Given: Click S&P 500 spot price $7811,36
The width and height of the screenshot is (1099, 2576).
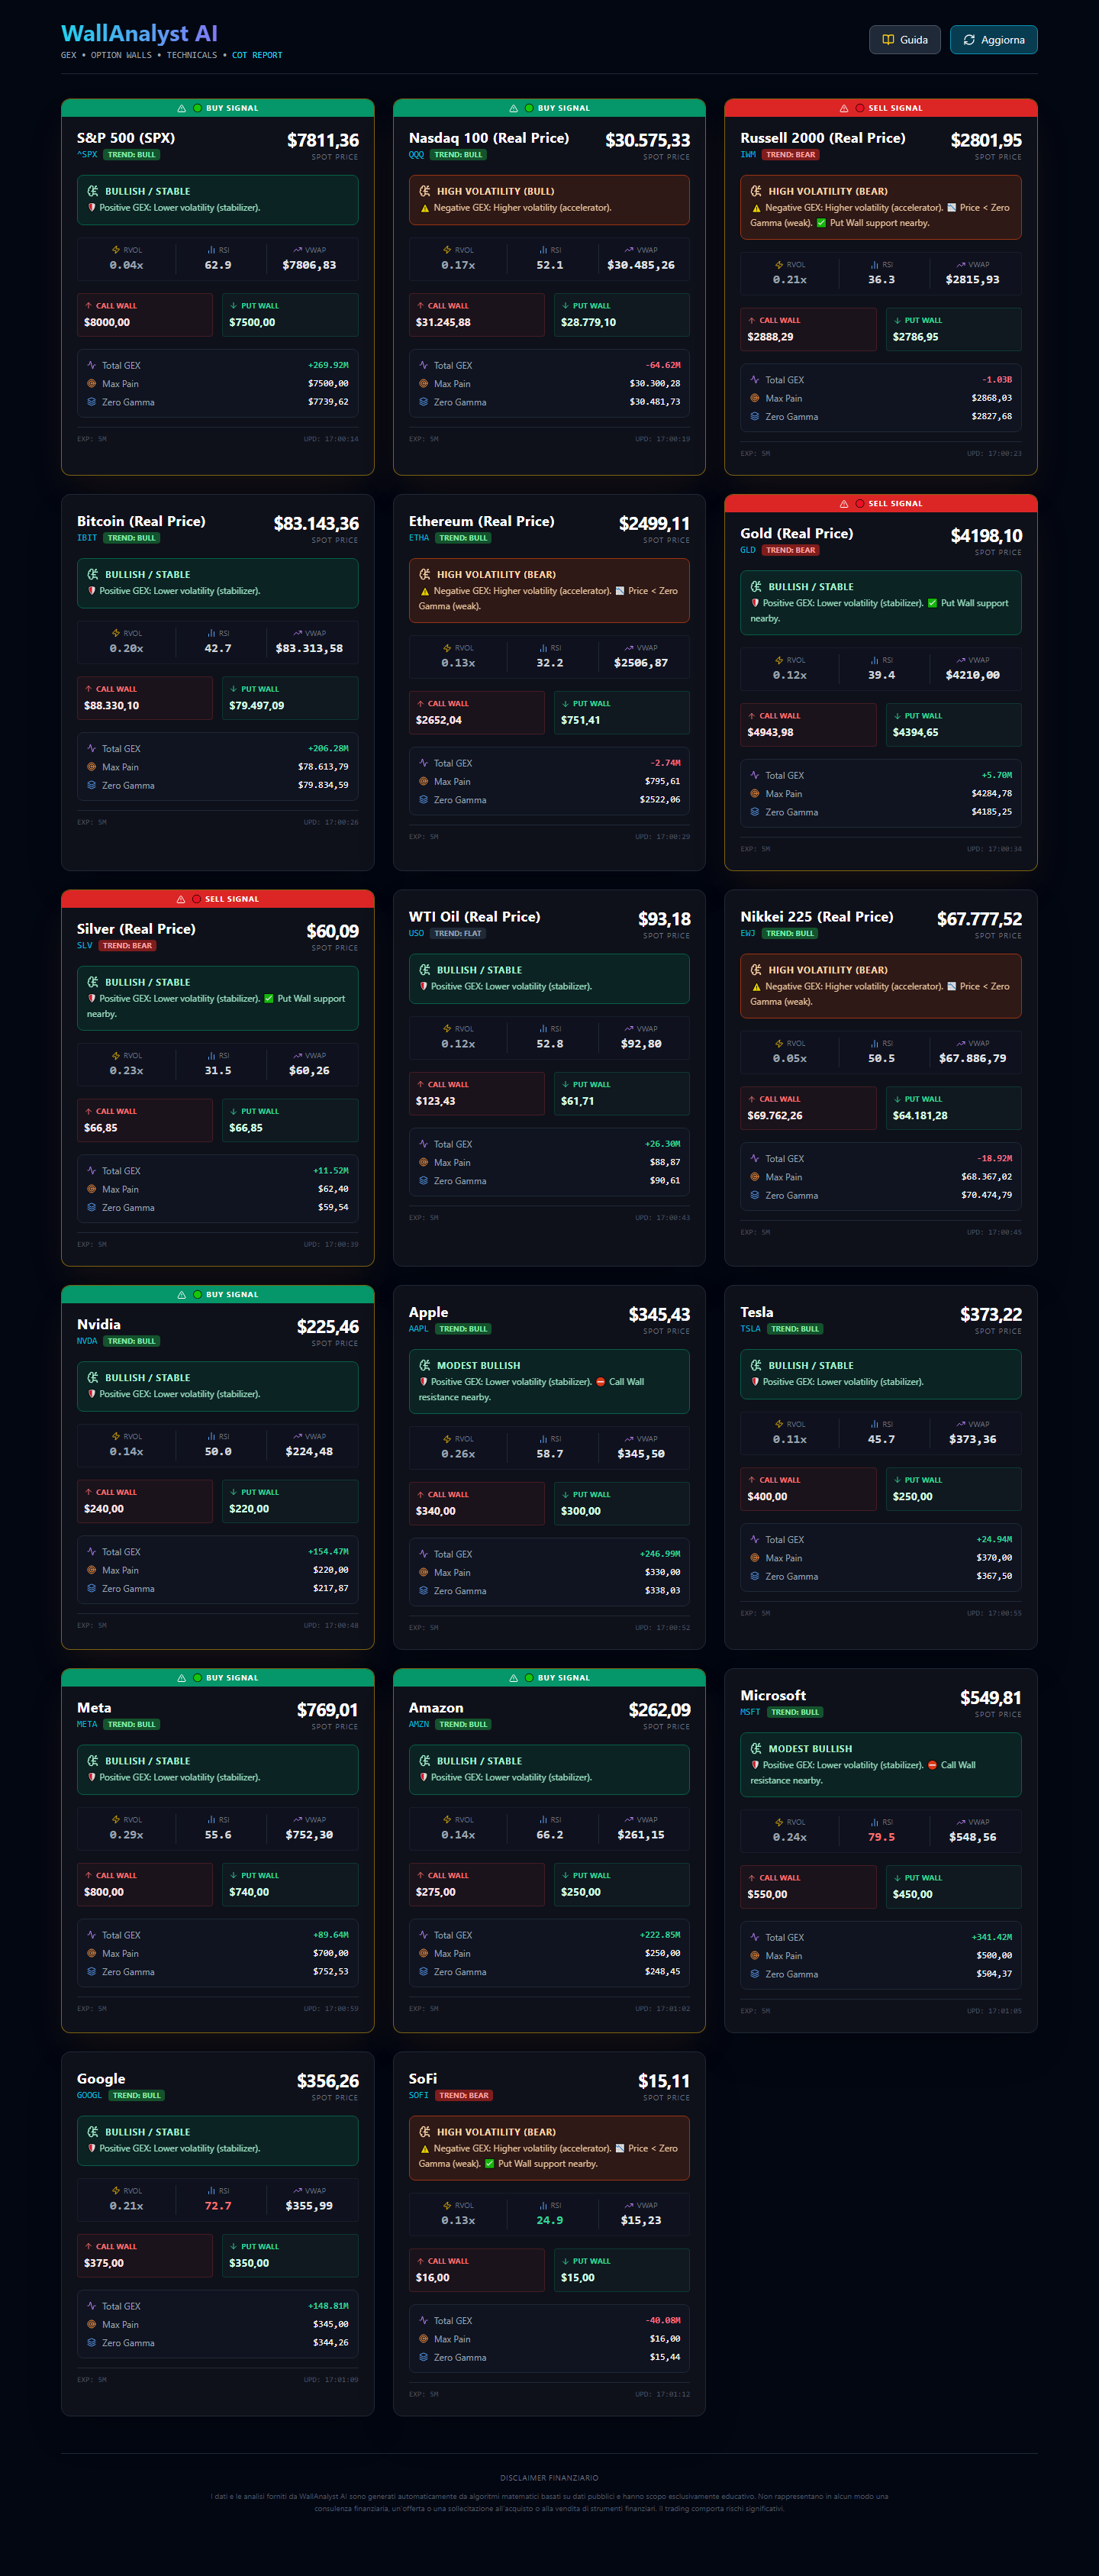Looking at the screenshot, I should 323,141.
